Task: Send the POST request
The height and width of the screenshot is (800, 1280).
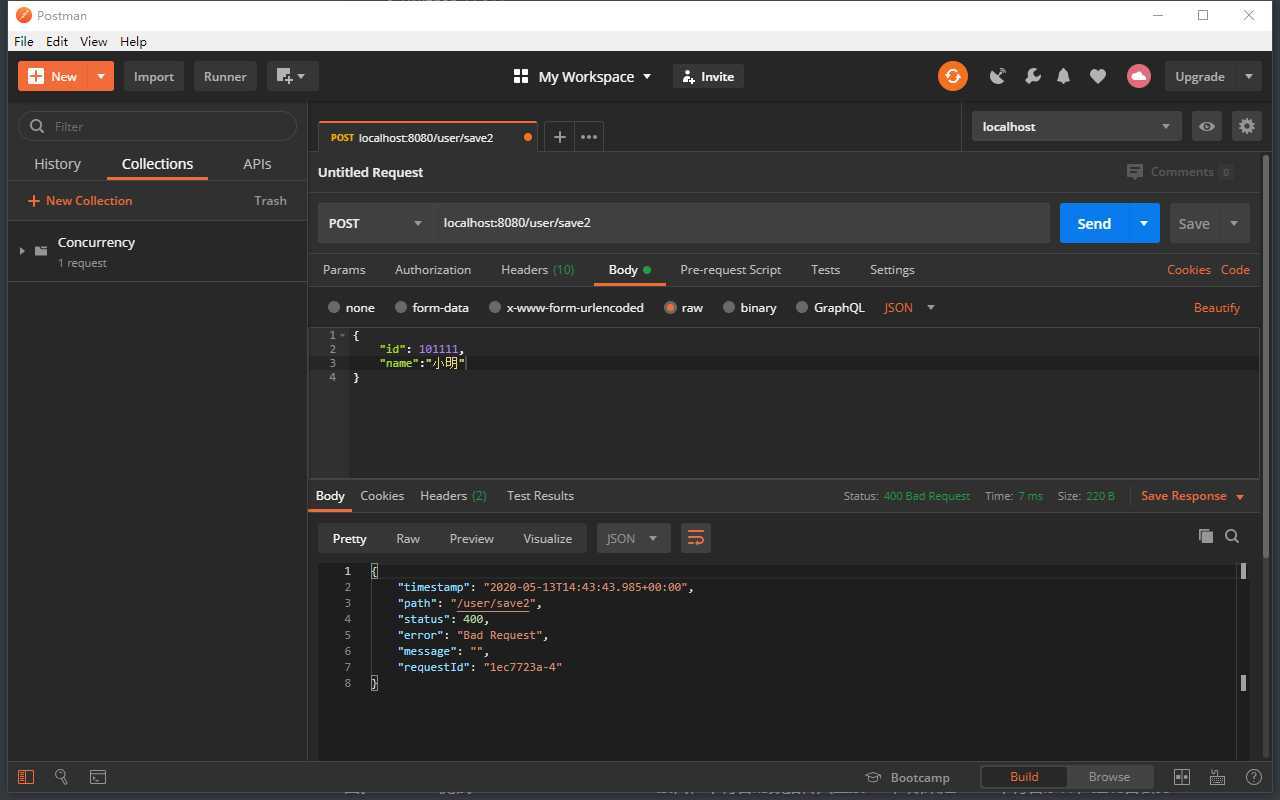Action: click(x=1094, y=223)
